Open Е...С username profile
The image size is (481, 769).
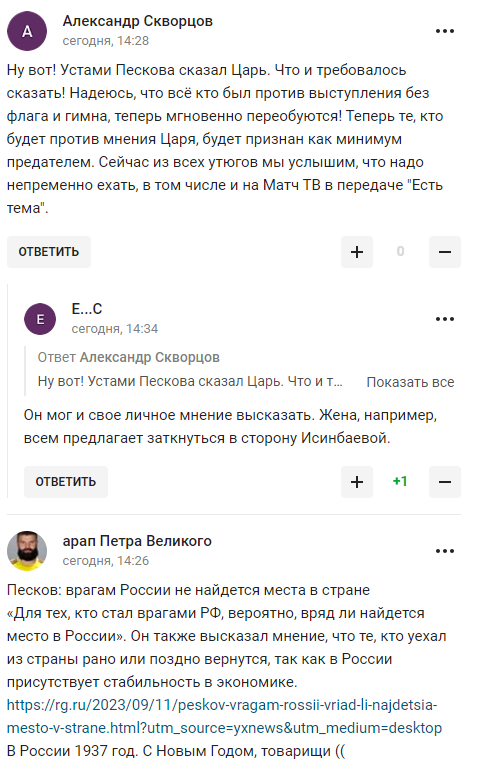pos(87,309)
